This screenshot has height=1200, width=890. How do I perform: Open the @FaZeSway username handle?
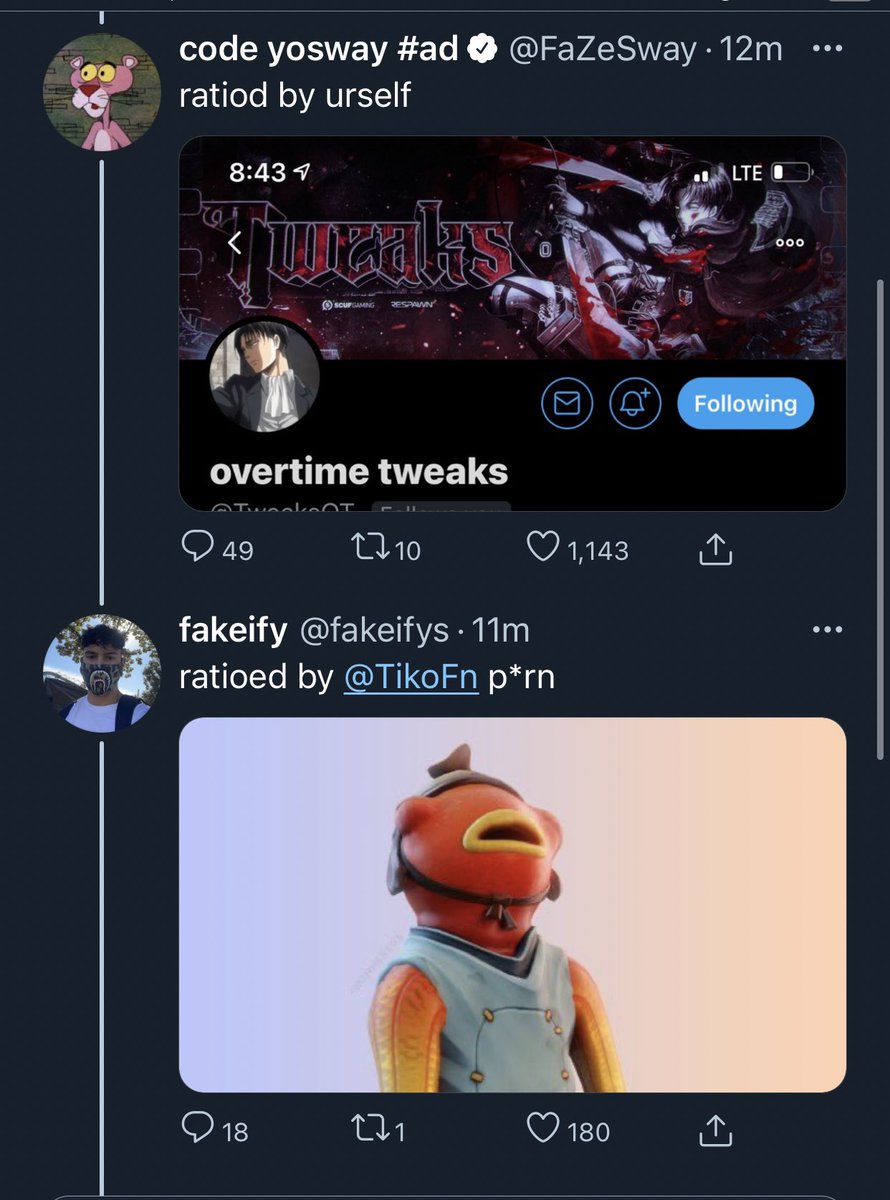(603, 49)
